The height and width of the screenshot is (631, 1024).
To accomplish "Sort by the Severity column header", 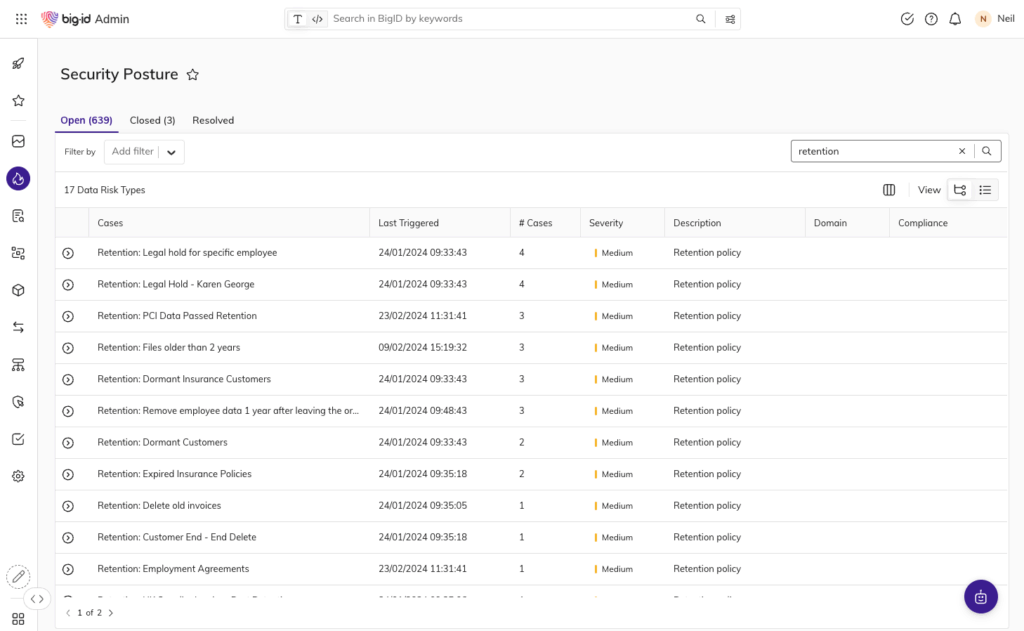I will point(606,223).
